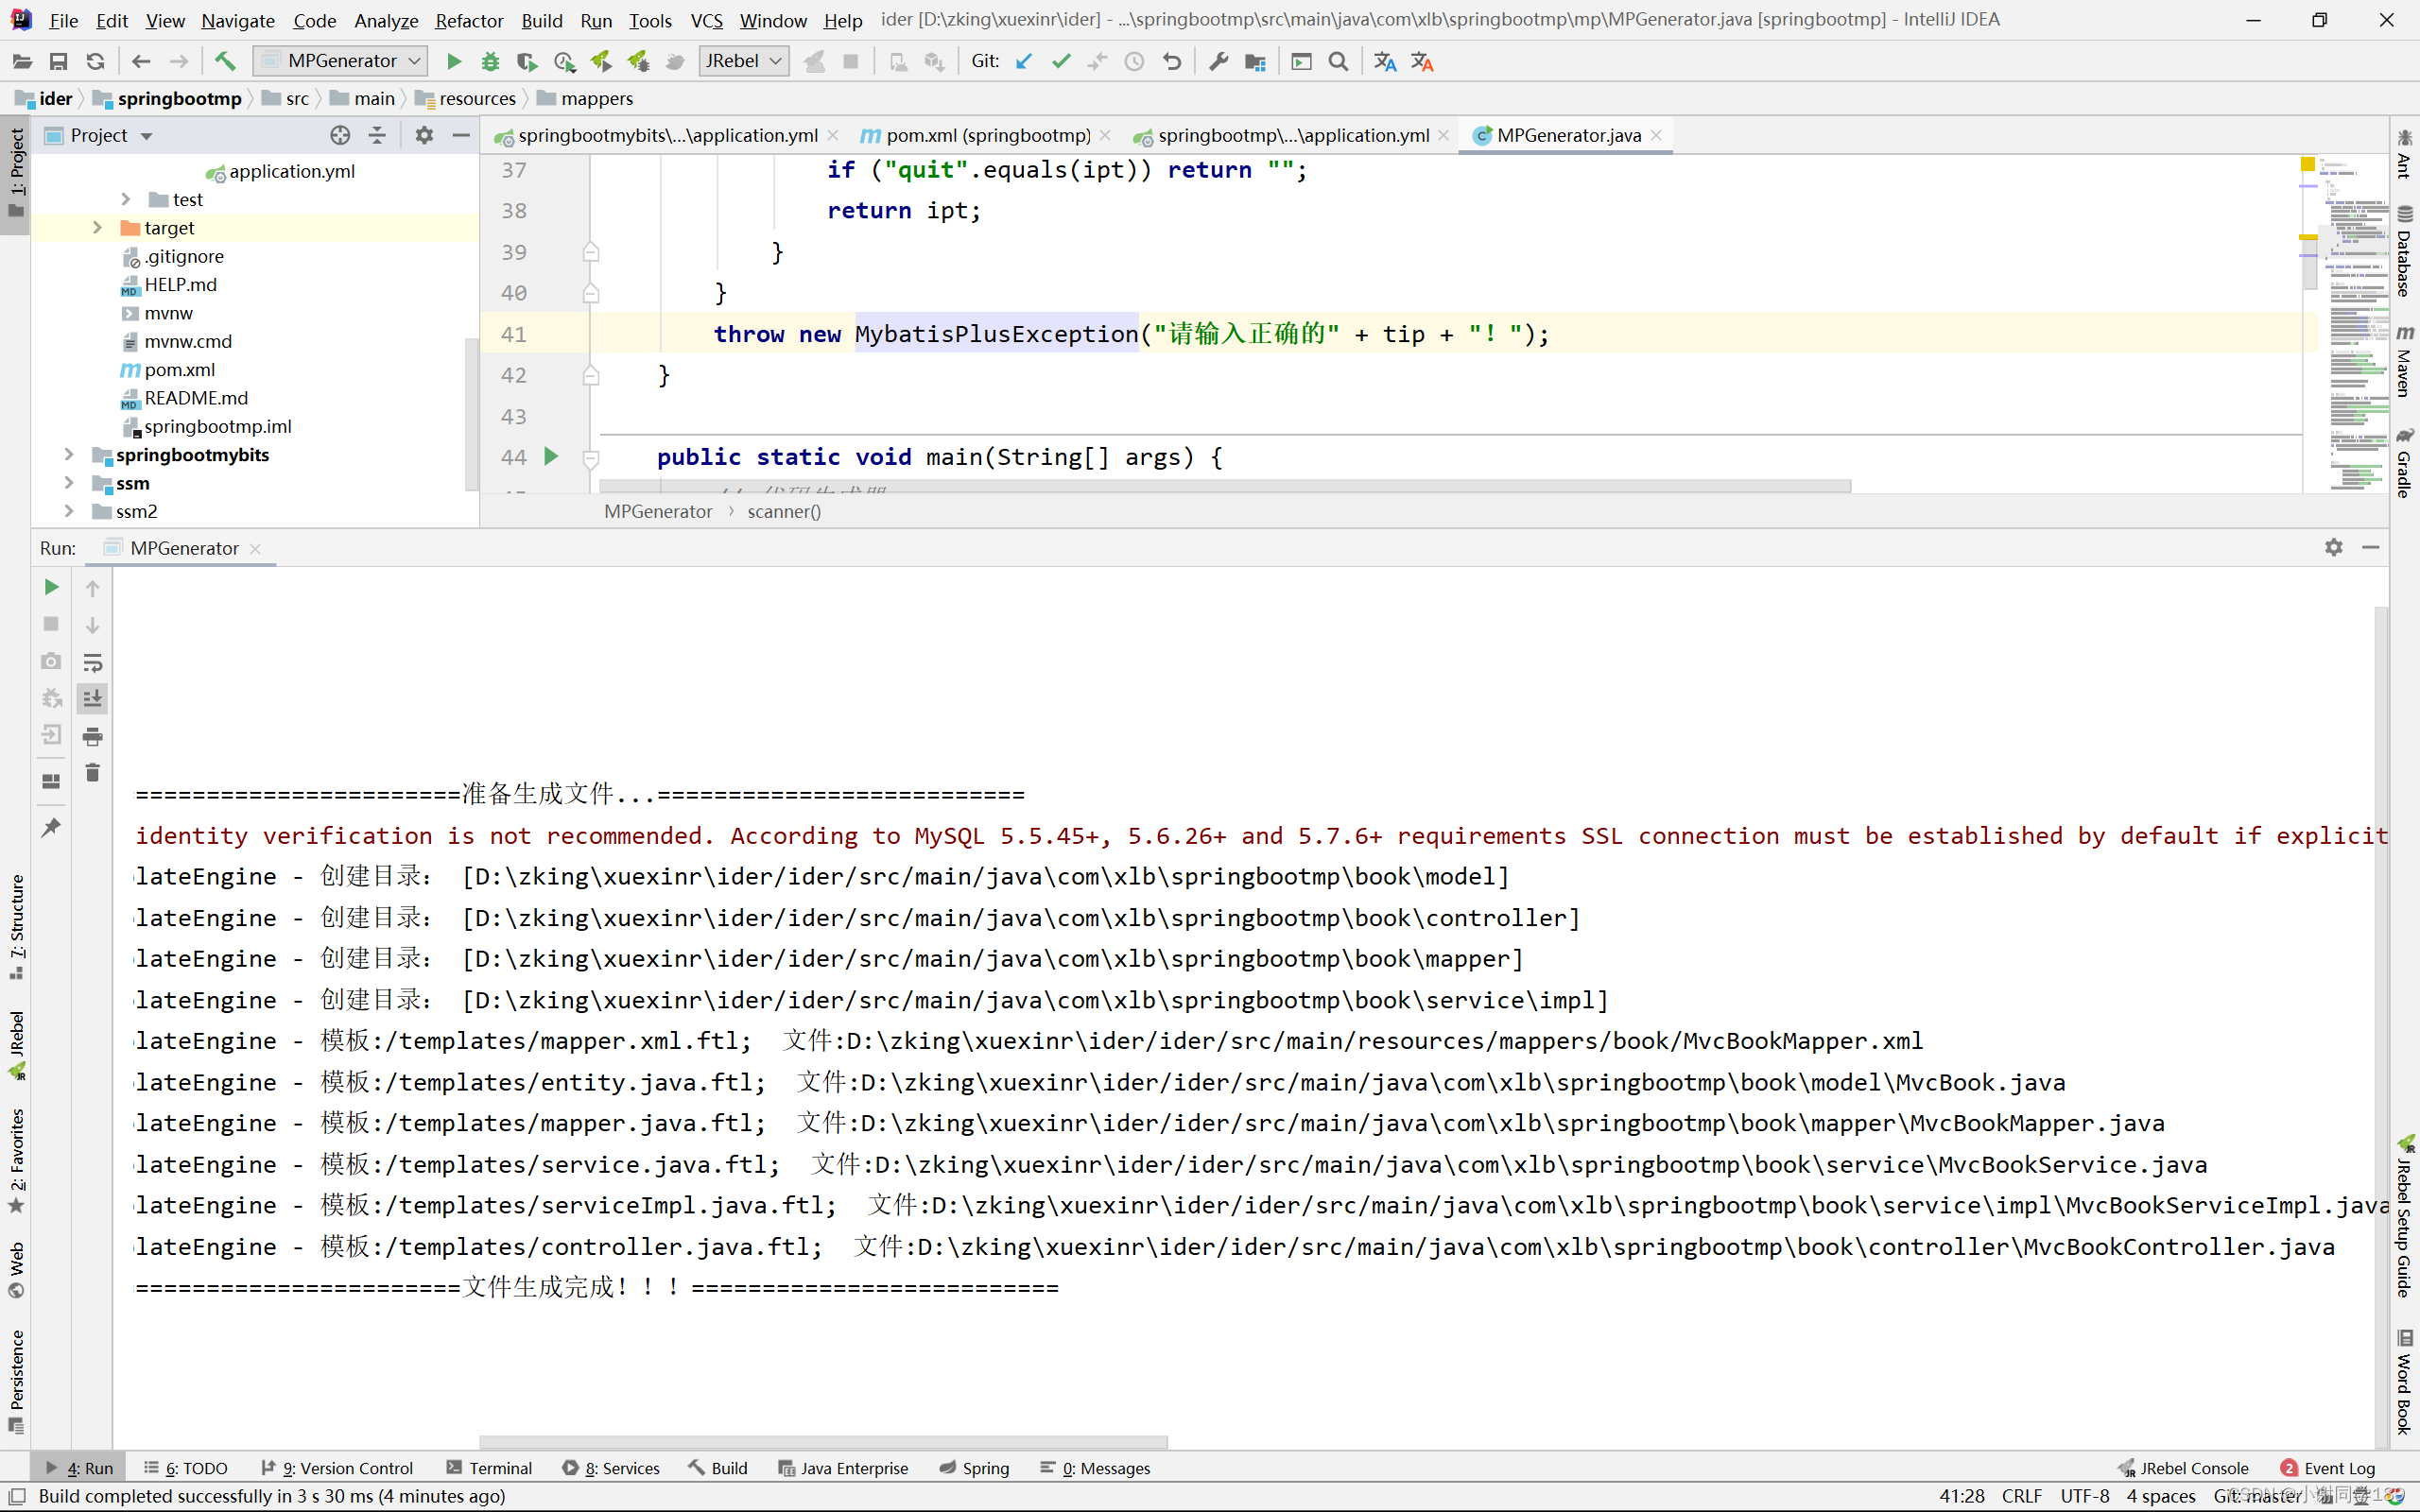Screen dimensions: 2420x1512
Task: Change the UTF-8 file encoding in status bar
Action: point(2084,1496)
